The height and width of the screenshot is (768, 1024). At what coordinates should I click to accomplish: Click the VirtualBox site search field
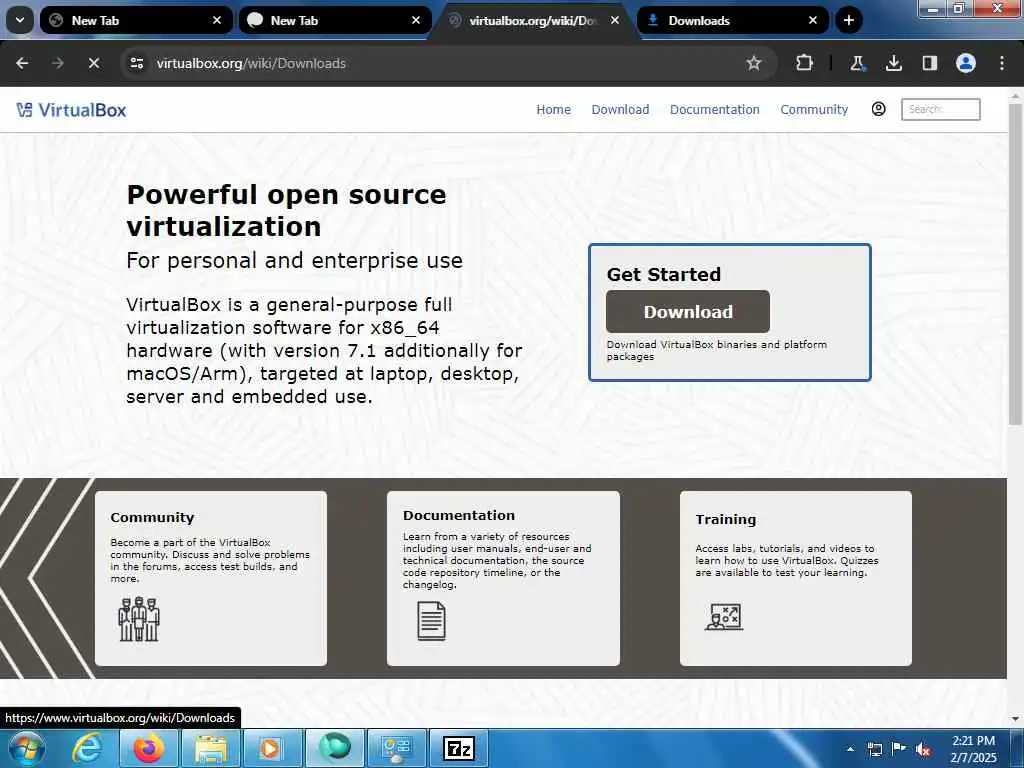point(940,109)
